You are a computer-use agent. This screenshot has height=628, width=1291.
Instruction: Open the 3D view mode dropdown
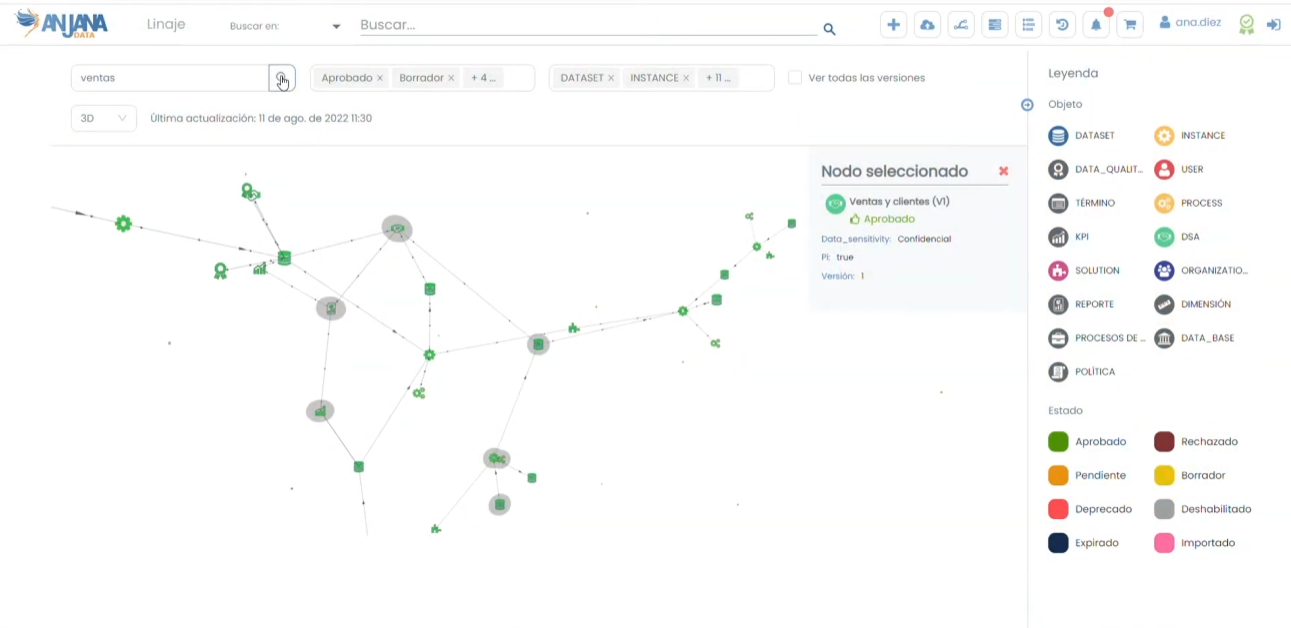[x=103, y=118]
